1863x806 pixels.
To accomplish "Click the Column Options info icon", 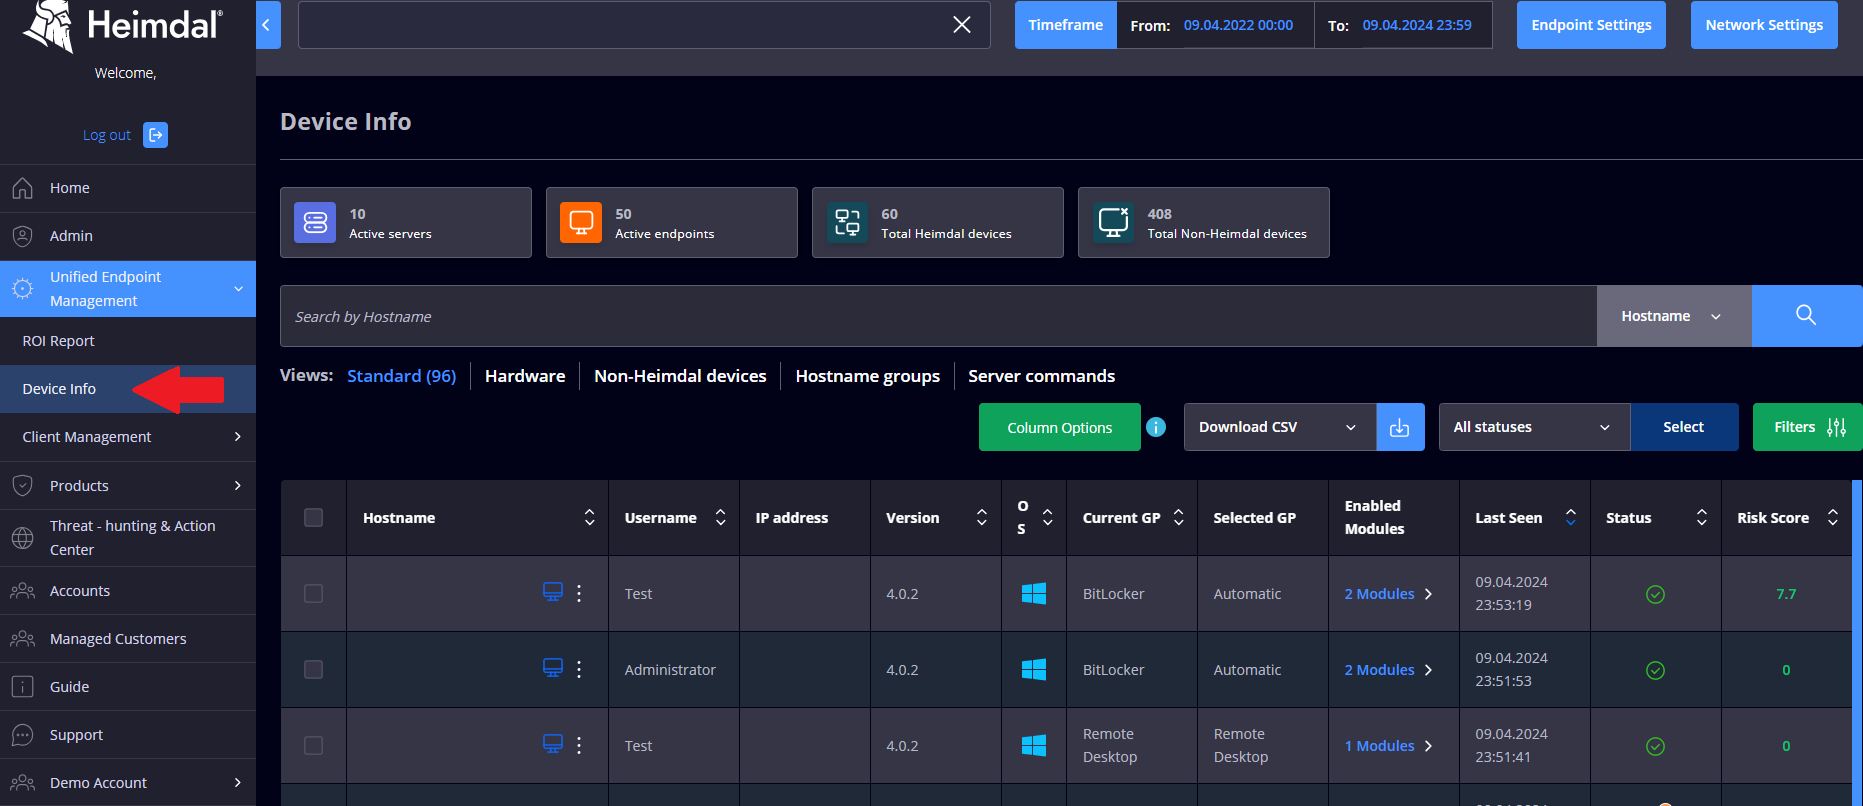I will 1156,427.
